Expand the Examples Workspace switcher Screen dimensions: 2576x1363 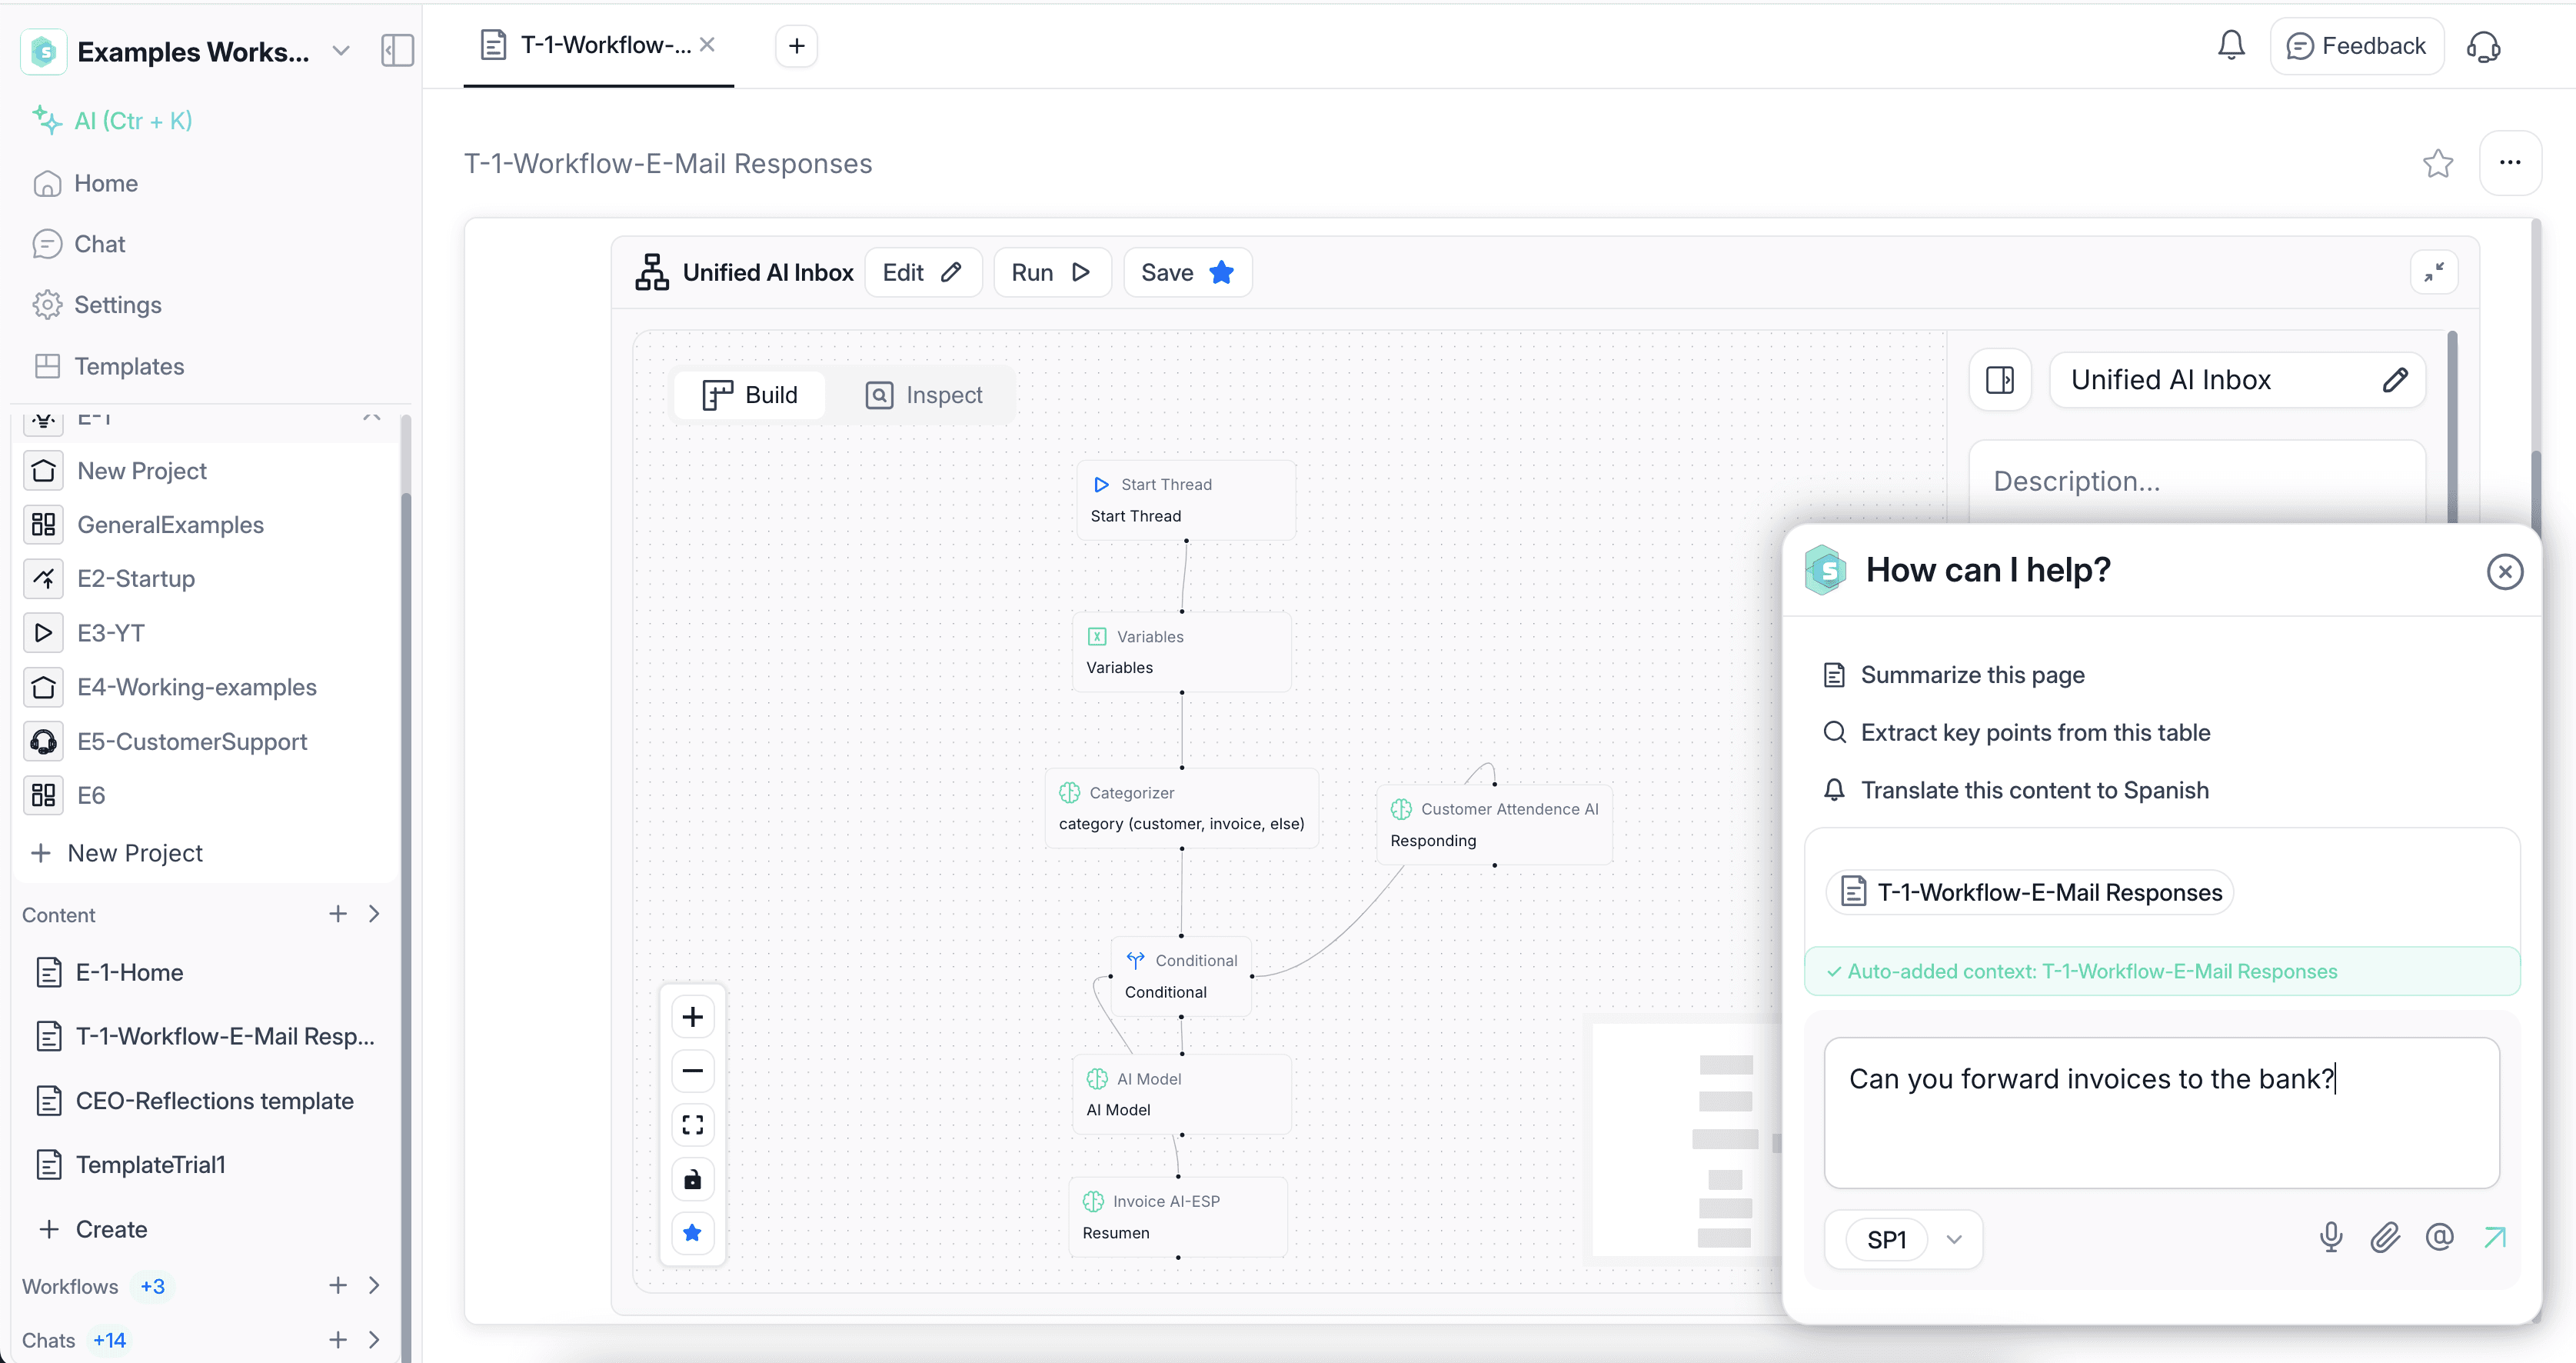pyautogui.click(x=340, y=51)
